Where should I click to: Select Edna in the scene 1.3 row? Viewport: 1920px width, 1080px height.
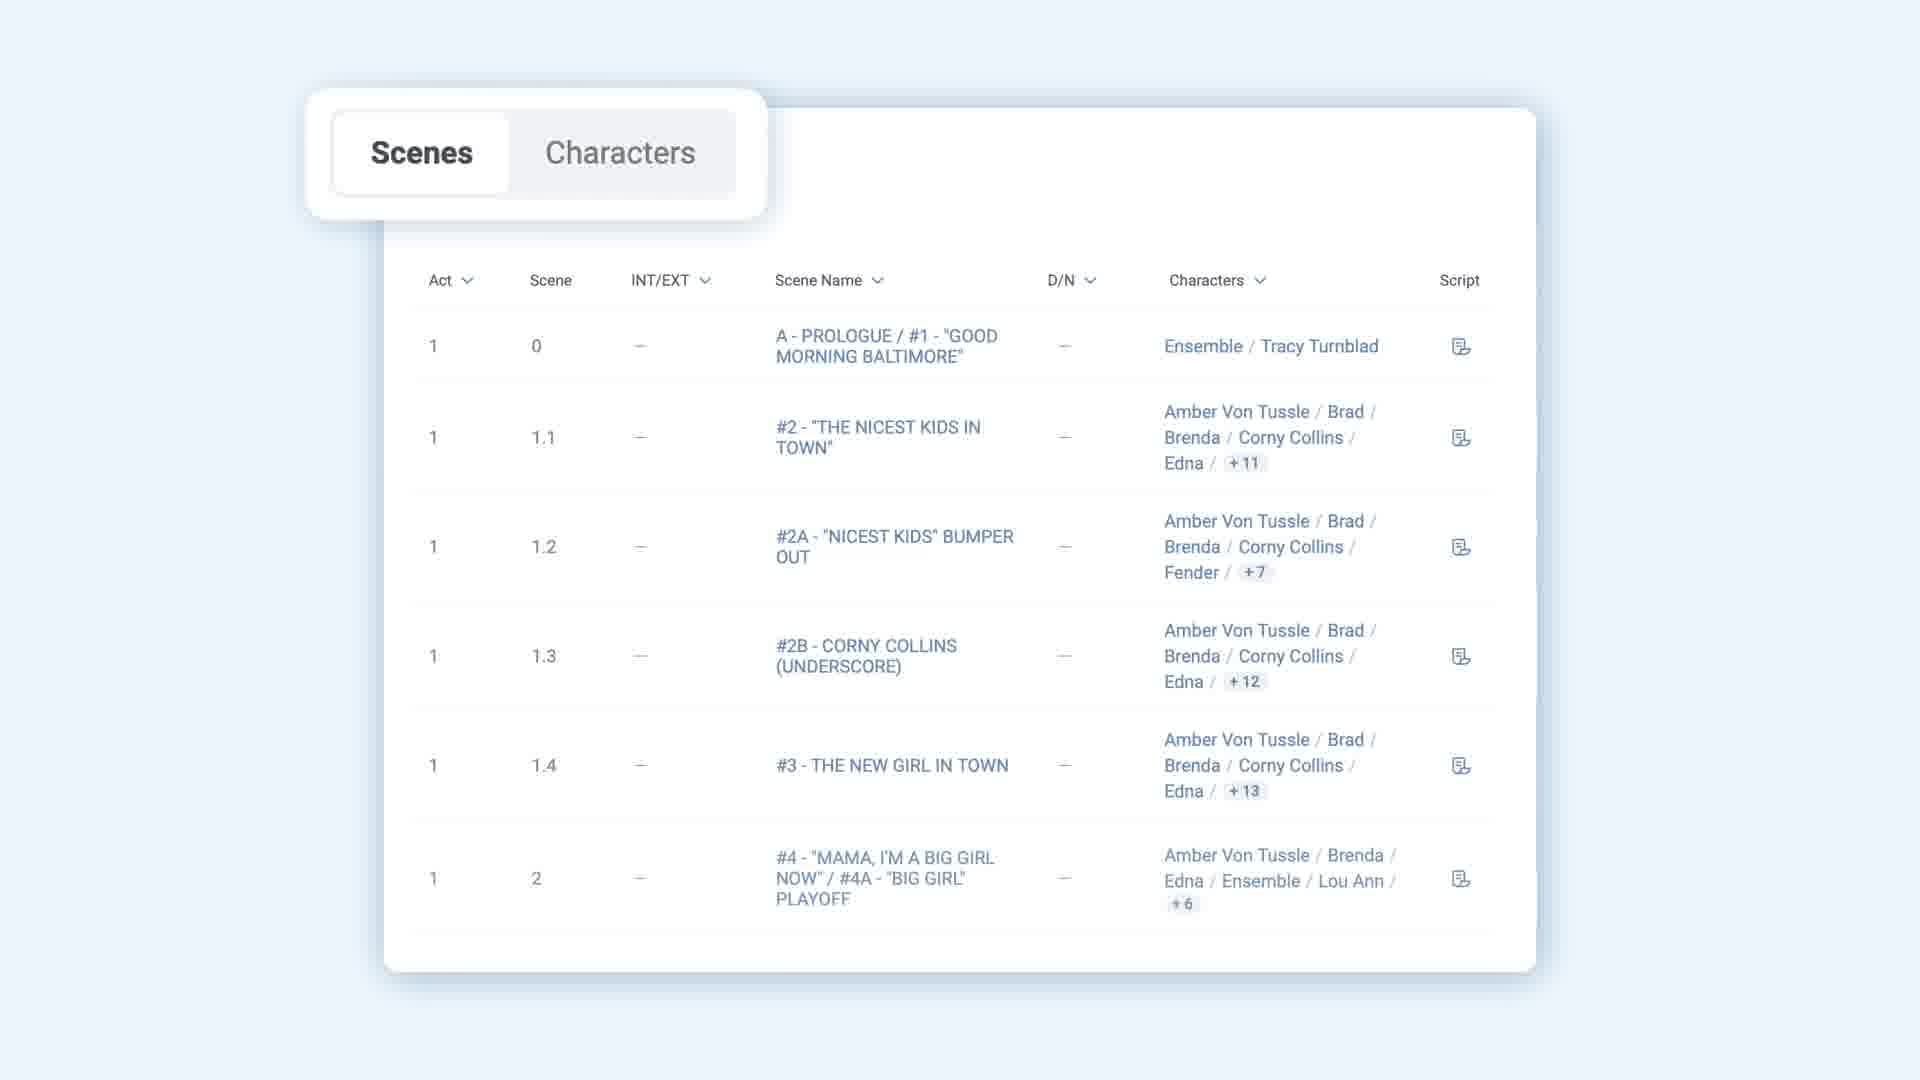(x=1183, y=682)
